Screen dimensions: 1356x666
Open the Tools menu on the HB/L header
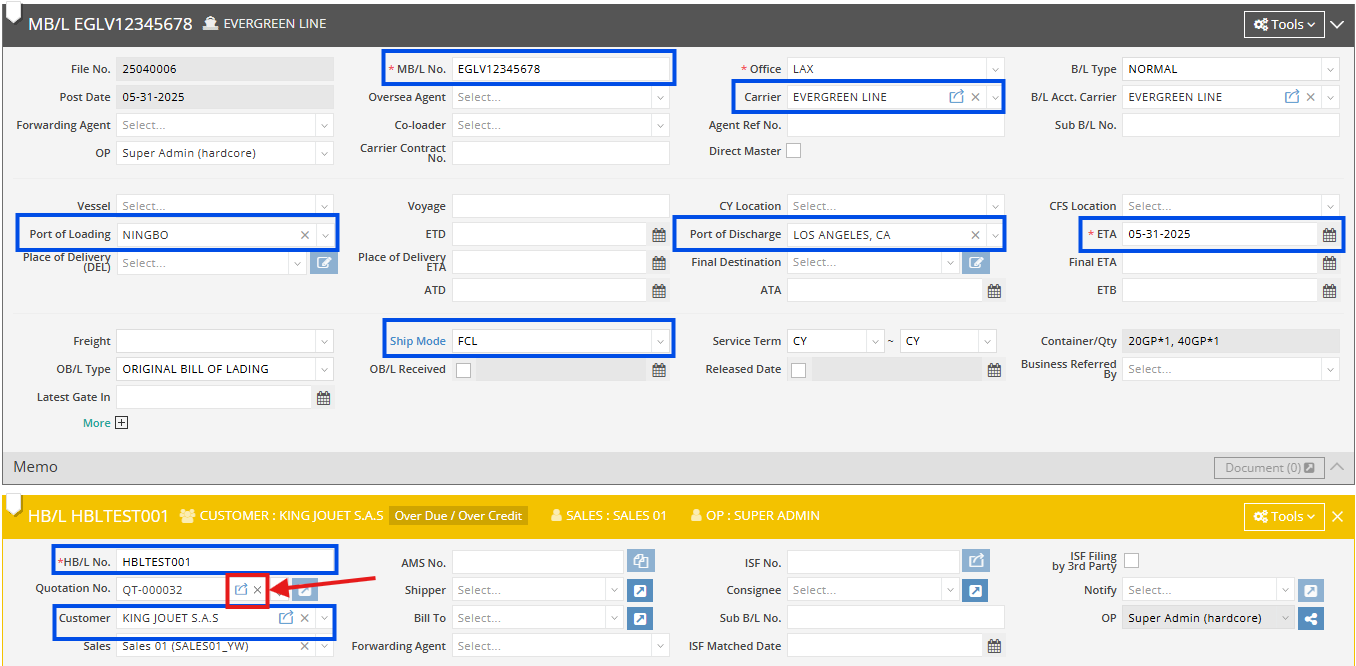click(x=1284, y=516)
